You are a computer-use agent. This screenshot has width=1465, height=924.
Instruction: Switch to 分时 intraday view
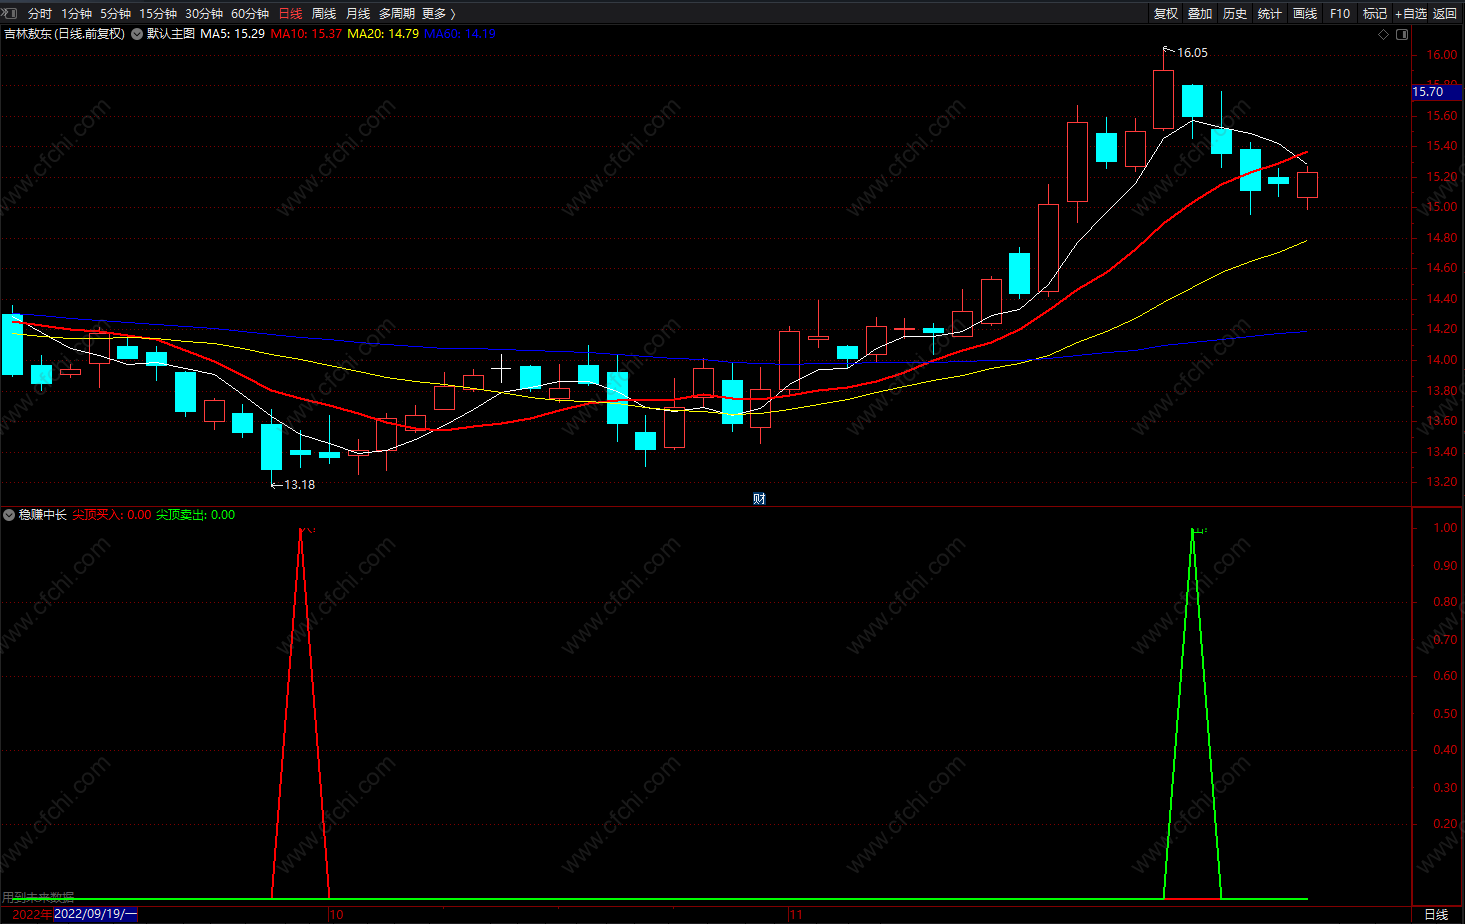(x=40, y=13)
